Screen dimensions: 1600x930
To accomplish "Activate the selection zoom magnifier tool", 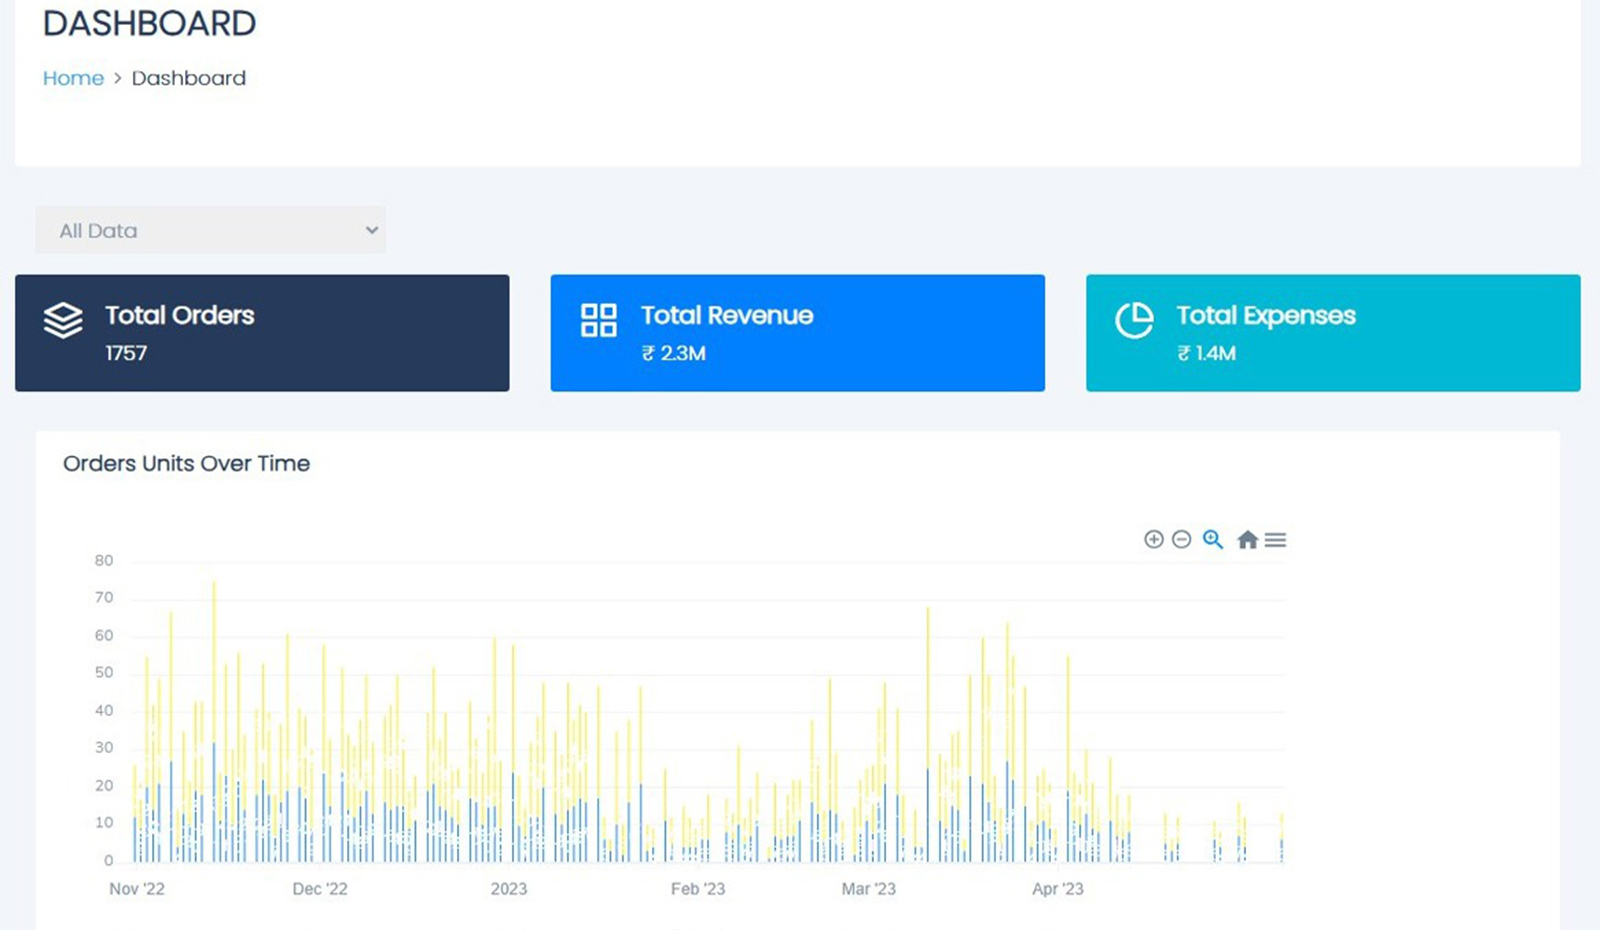I will coord(1212,540).
